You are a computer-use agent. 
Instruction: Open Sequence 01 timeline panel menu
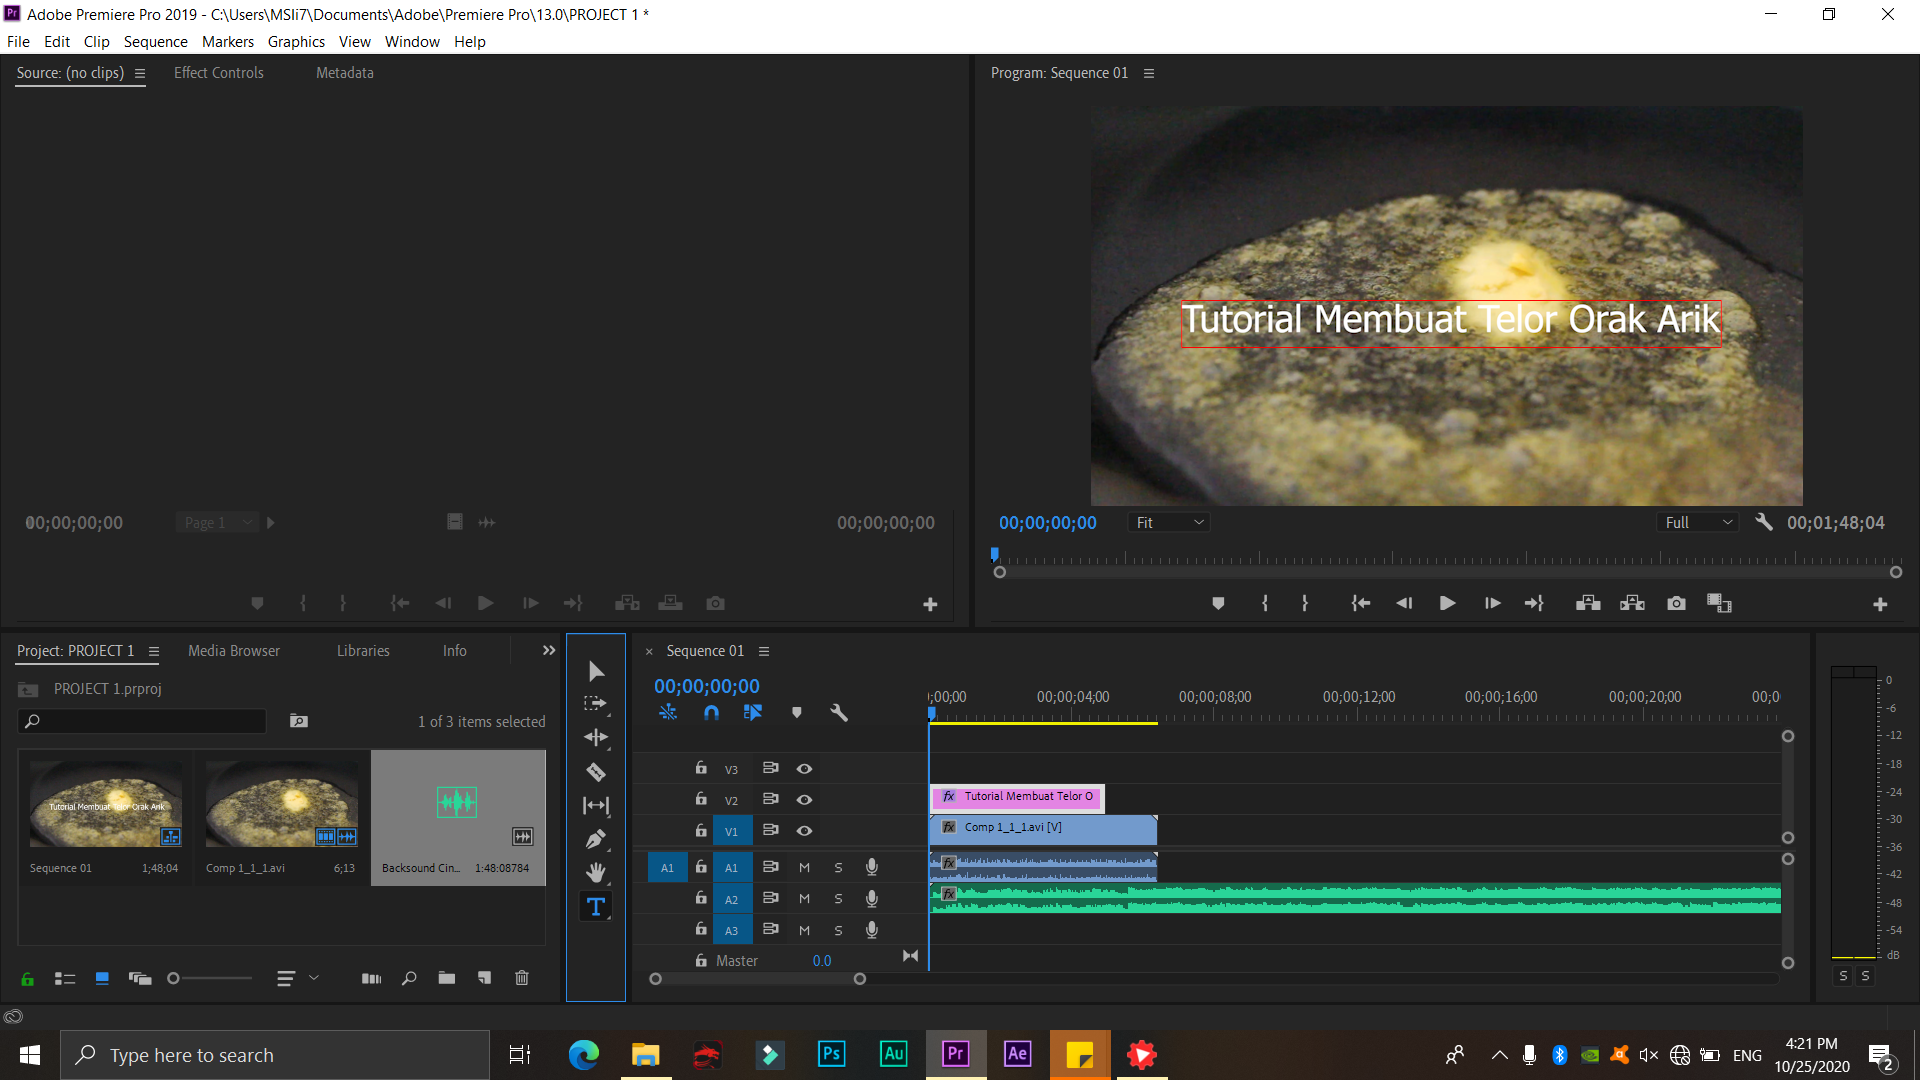click(x=764, y=651)
